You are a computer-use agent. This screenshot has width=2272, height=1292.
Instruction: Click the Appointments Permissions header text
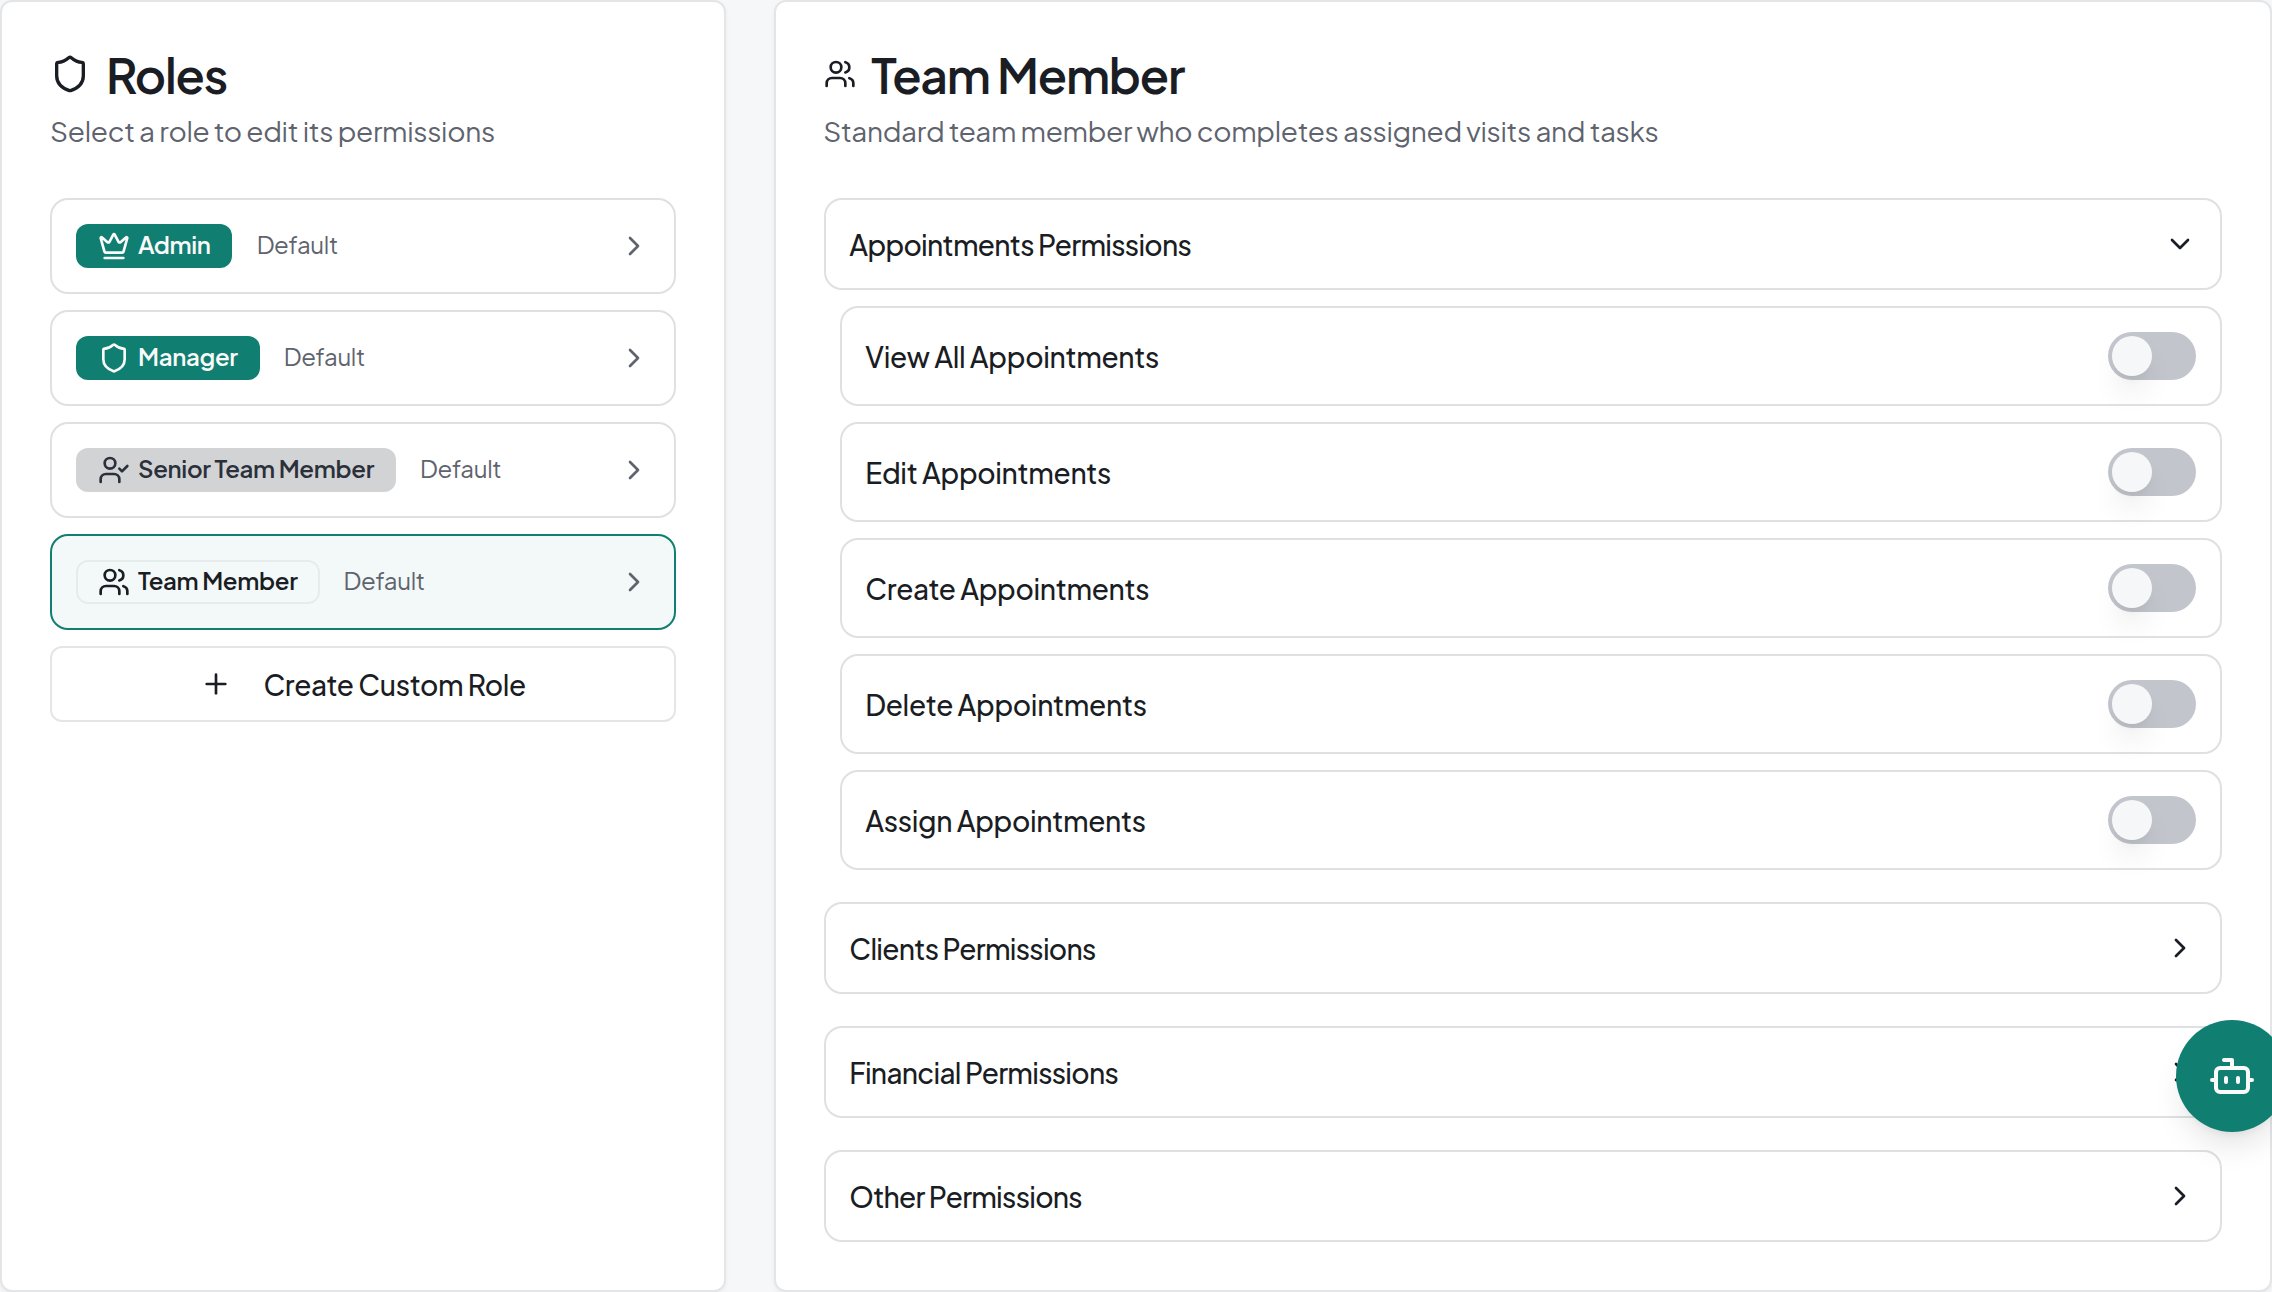[x=1020, y=245]
